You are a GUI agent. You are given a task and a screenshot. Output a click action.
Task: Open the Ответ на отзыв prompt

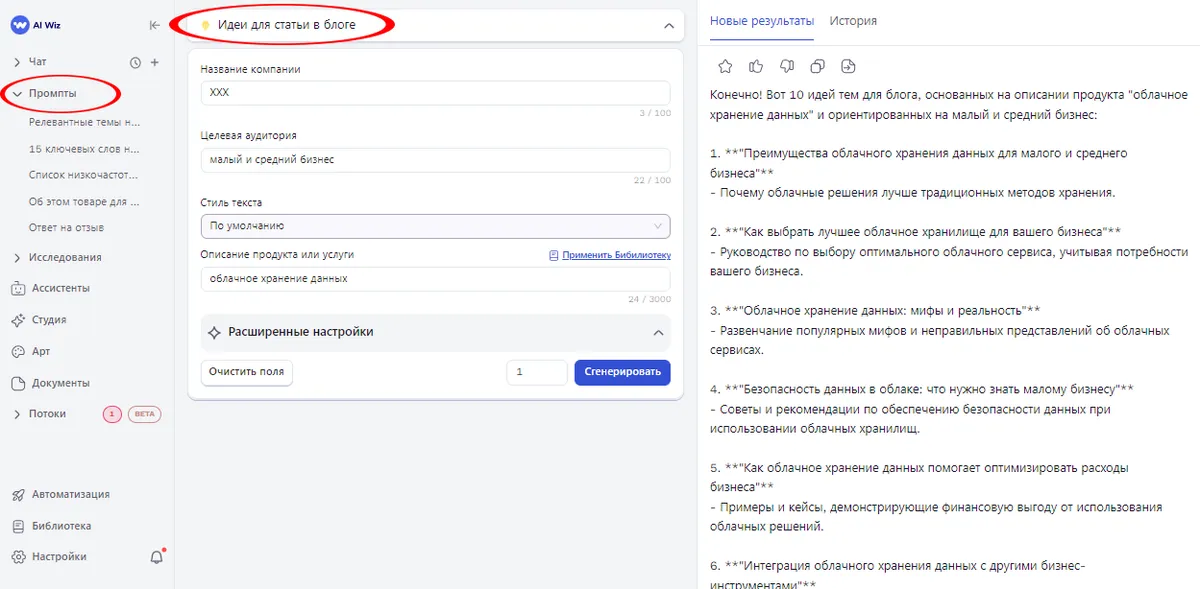[66, 227]
